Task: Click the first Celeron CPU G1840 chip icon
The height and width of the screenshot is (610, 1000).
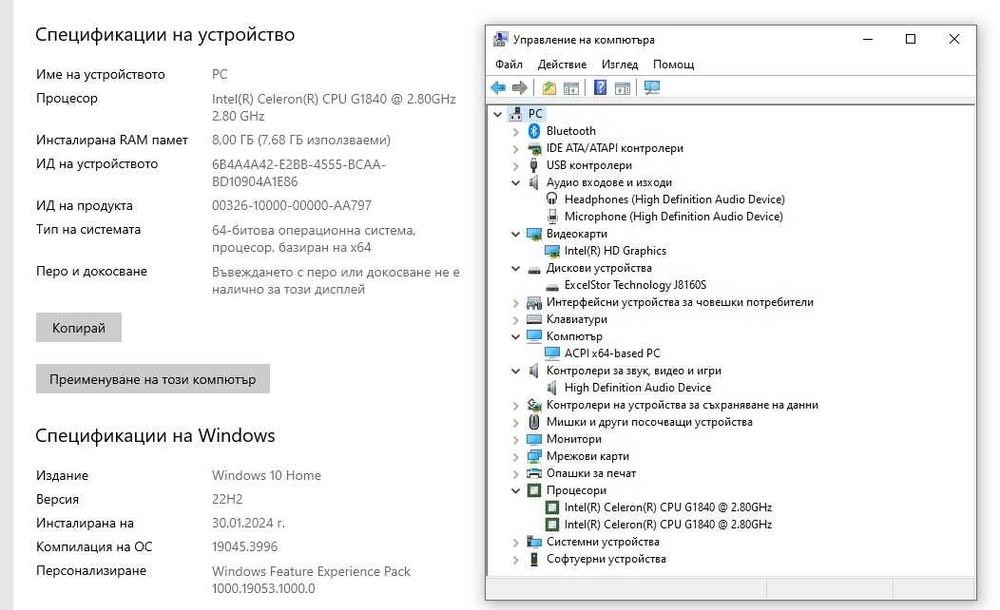Action: pyautogui.click(x=552, y=507)
